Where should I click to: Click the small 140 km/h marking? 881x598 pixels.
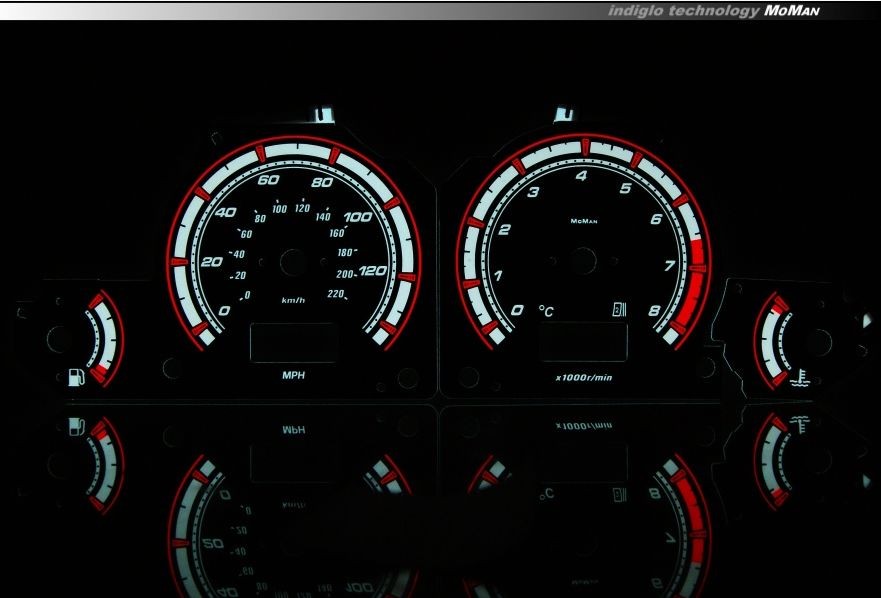click(323, 216)
